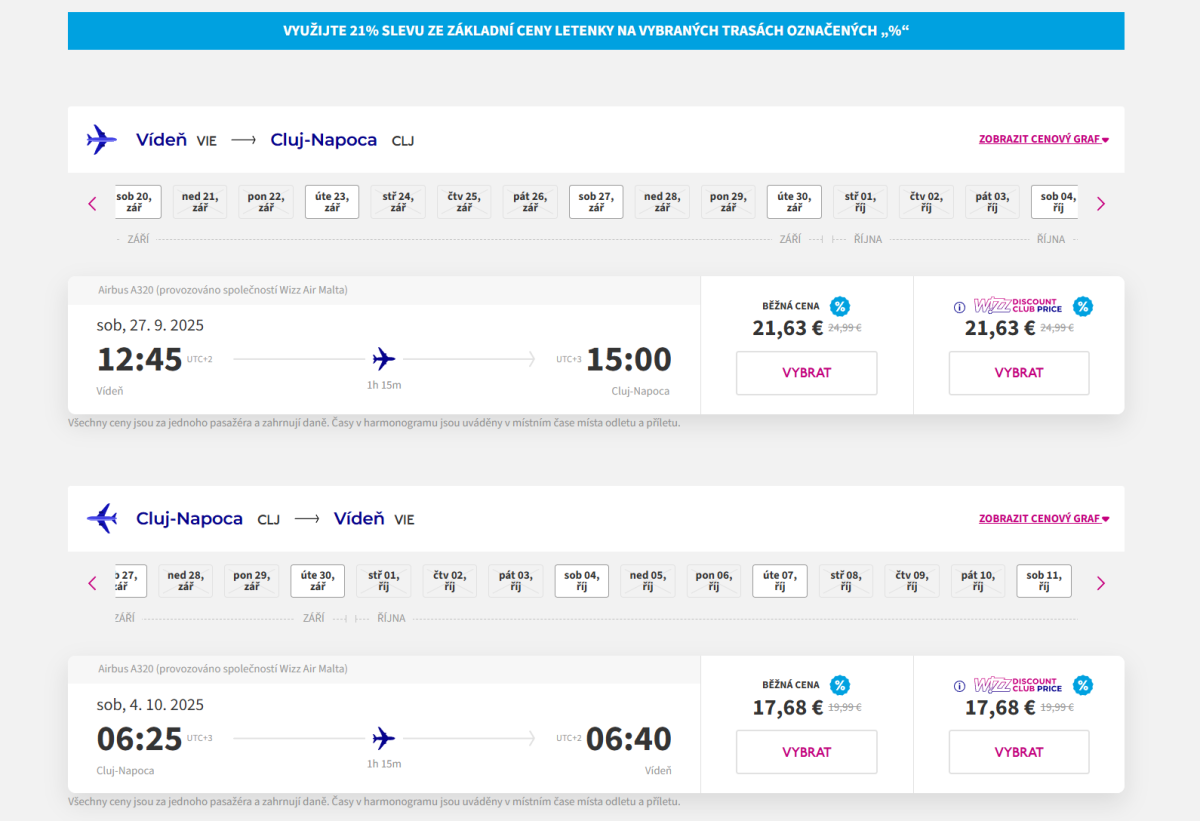Image resolution: width=1200 pixels, height=821 pixels.
Task: Click the percent badge next to return Běžná cena
Action: click(x=840, y=686)
